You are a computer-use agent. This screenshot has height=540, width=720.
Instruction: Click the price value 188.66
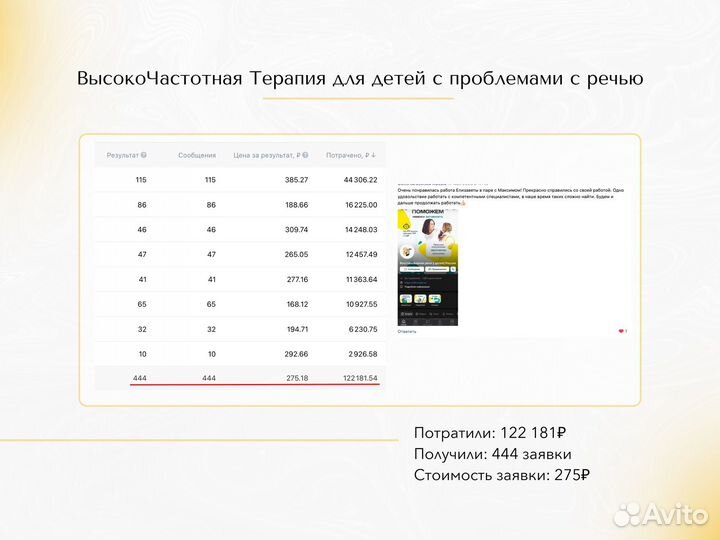click(296, 205)
